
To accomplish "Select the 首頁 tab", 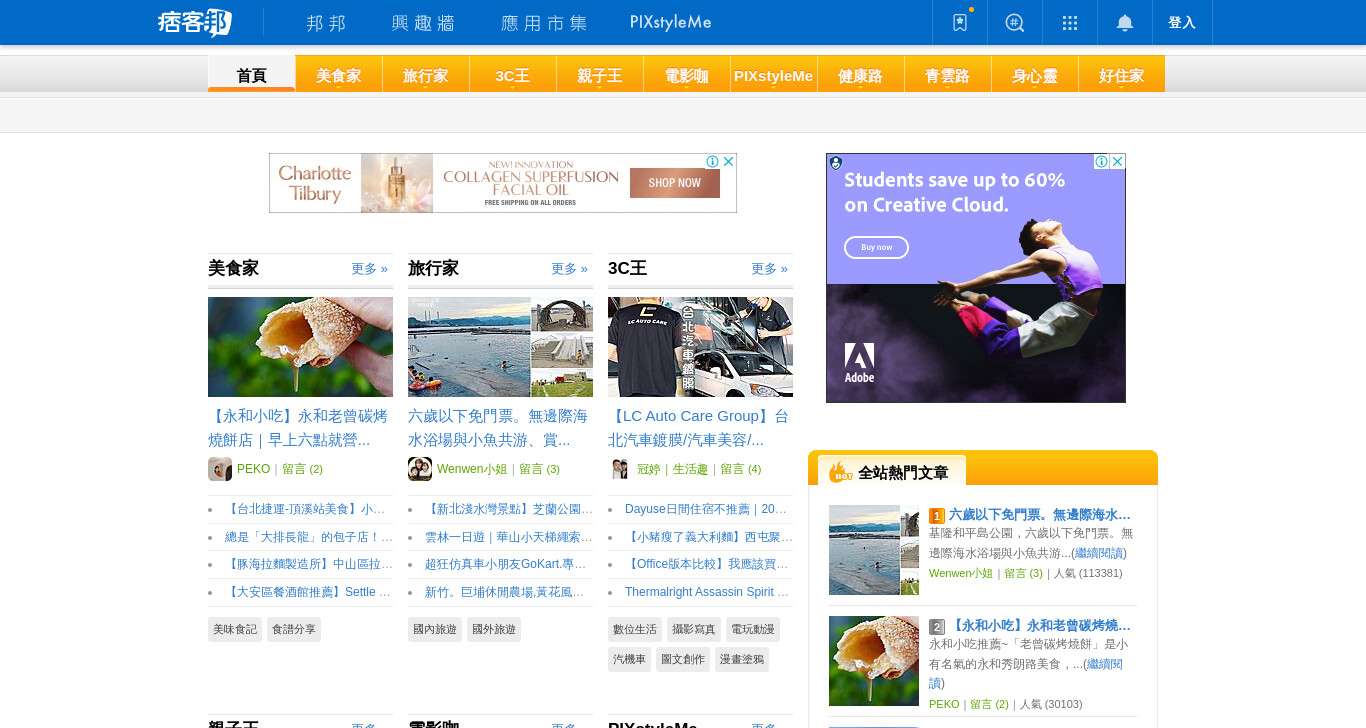I will click(251, 74).
